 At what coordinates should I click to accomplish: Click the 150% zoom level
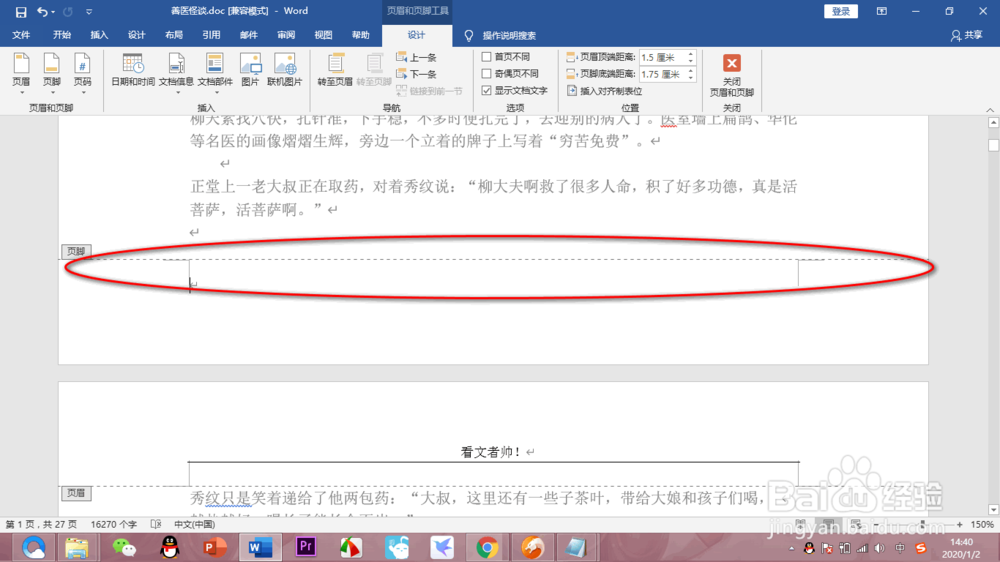tap(982, 524)
